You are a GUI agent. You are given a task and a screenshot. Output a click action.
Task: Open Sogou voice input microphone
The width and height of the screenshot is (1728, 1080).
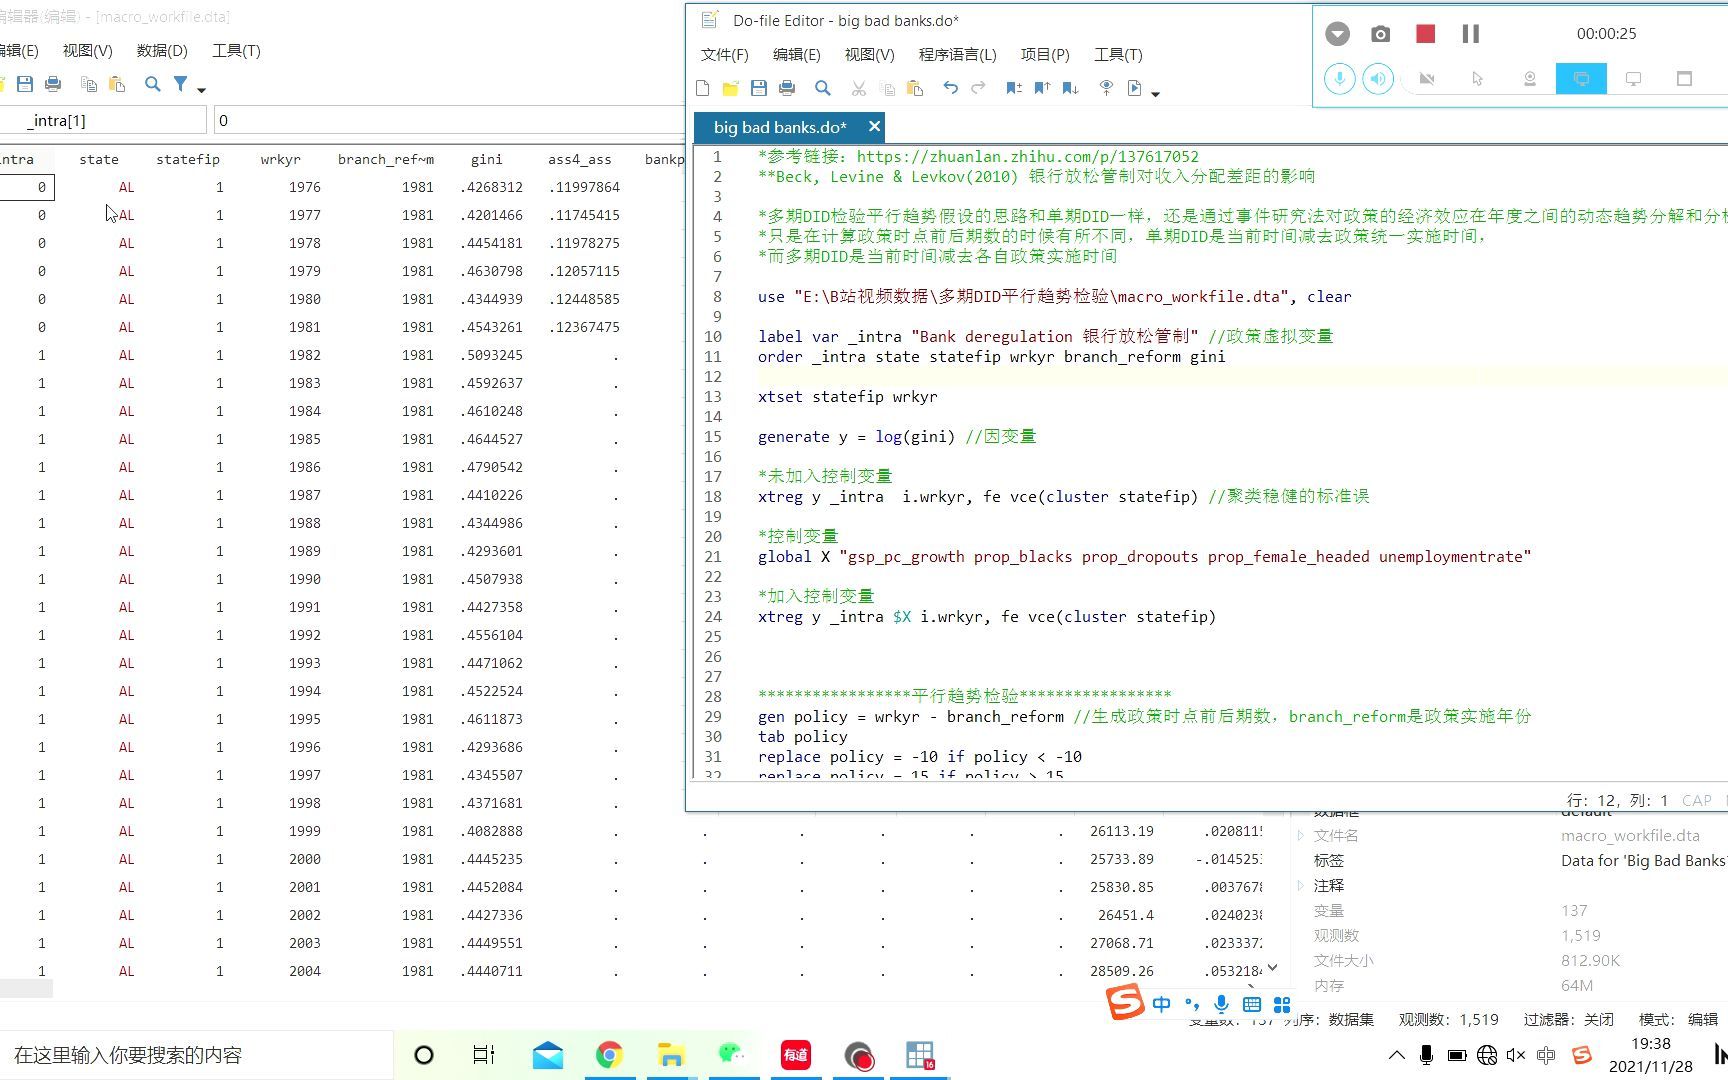pos(1221,1004)
